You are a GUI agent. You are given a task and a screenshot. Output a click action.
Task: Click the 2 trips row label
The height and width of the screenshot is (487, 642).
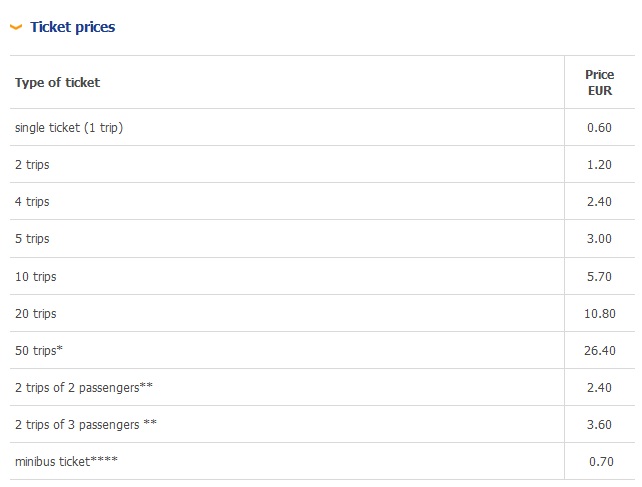(32, 165)
